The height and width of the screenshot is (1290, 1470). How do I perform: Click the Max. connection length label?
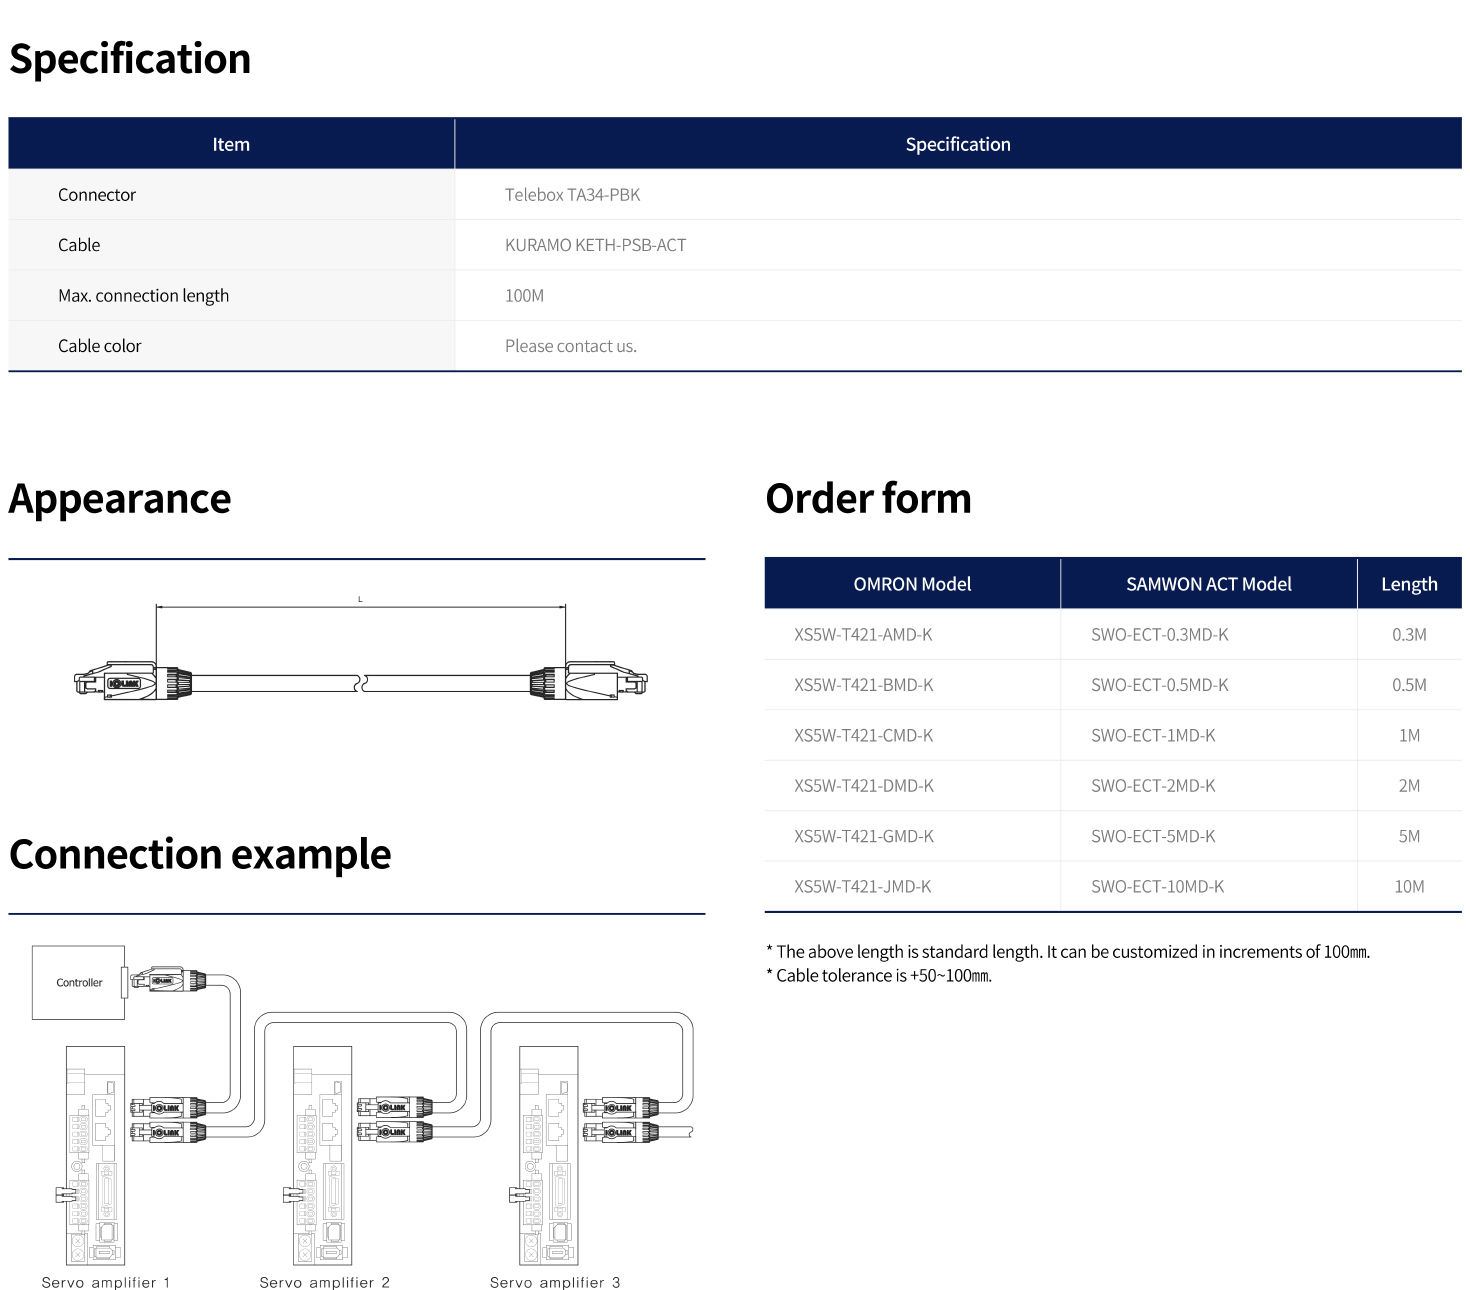pos(143,296)
